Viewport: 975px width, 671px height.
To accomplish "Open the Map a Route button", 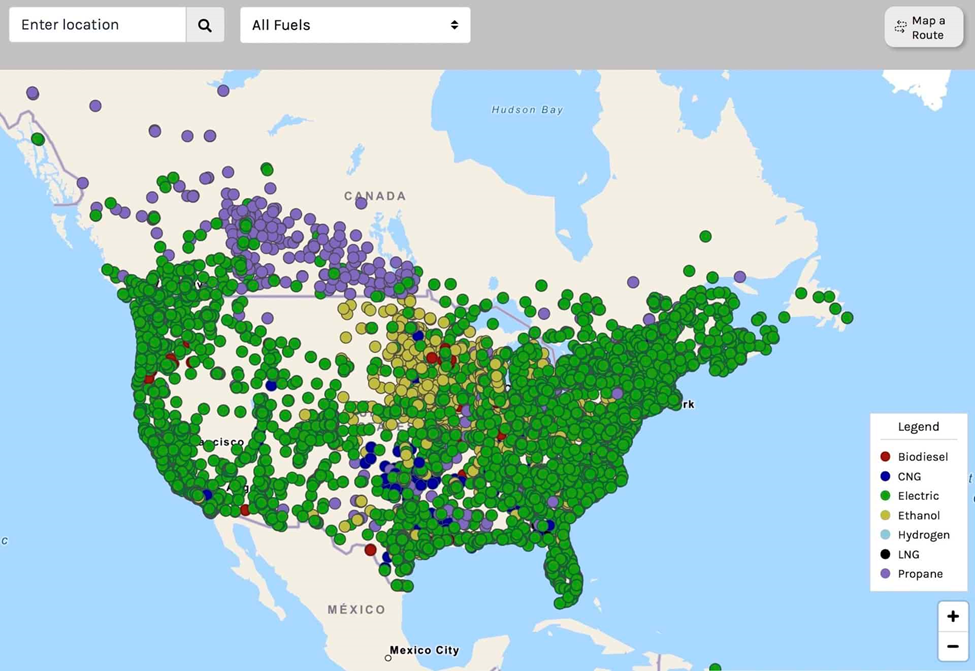I will [x=924, y=27].
